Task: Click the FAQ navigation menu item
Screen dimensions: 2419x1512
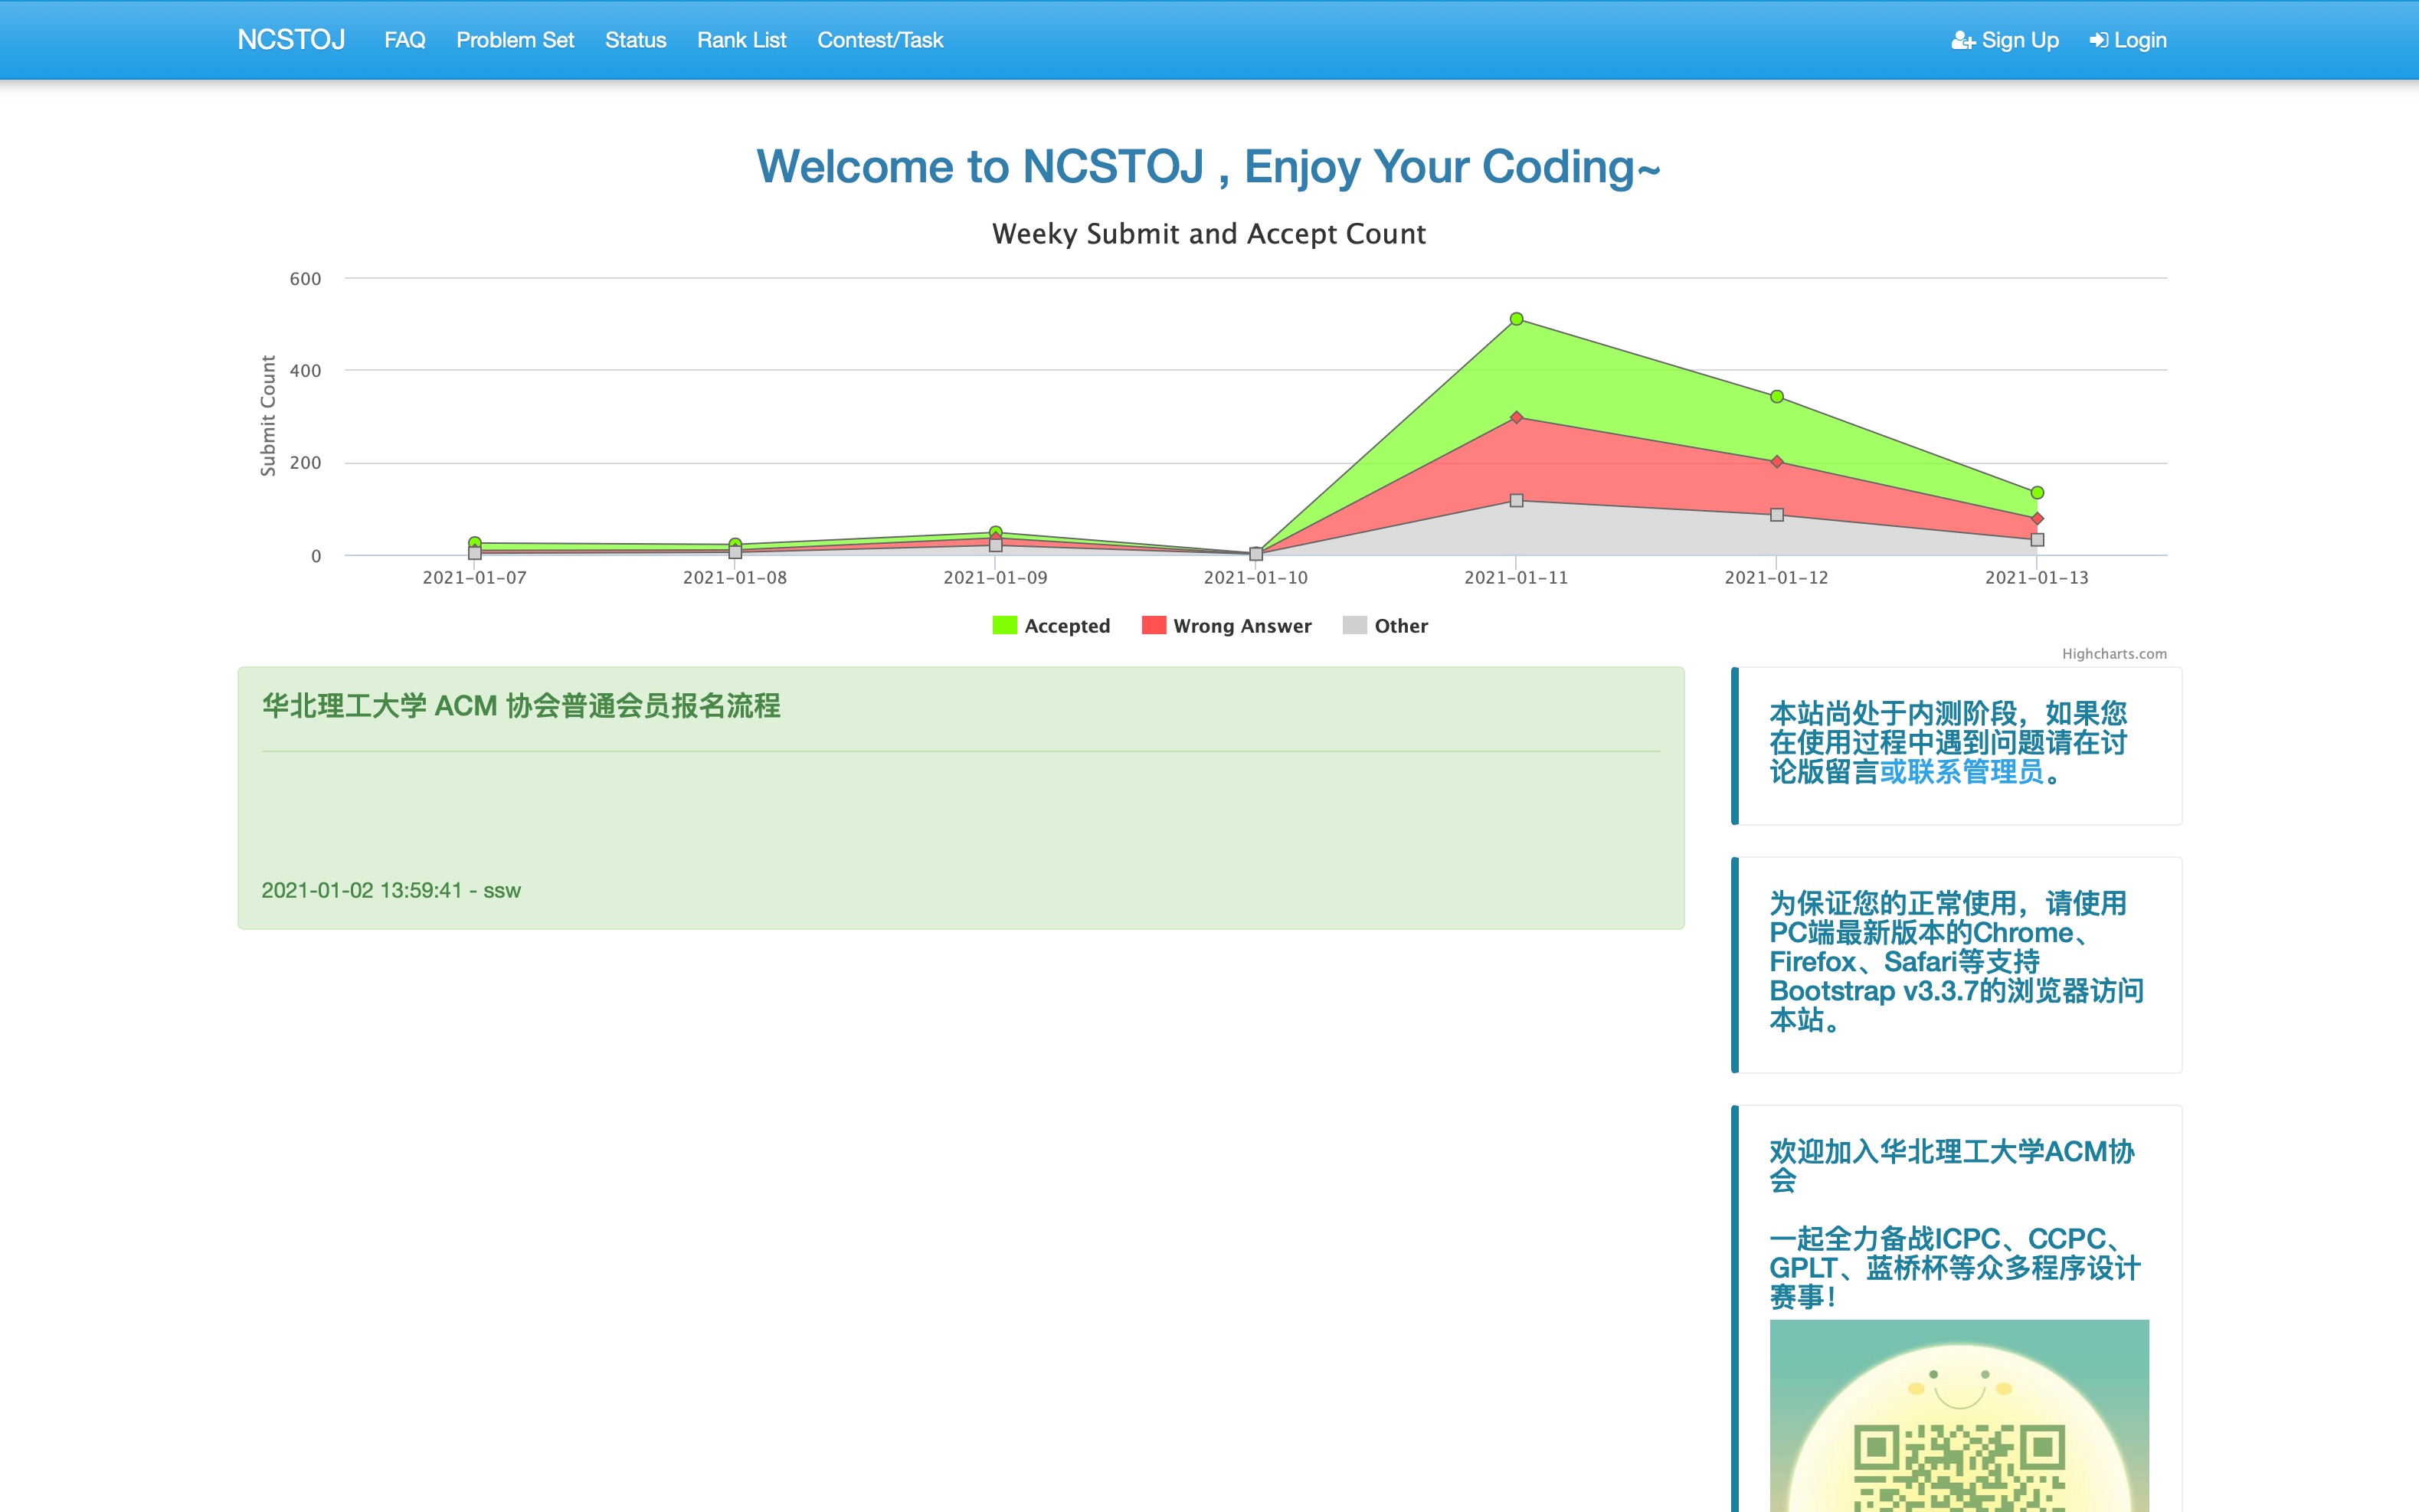Action: click(x=404, y=38)
